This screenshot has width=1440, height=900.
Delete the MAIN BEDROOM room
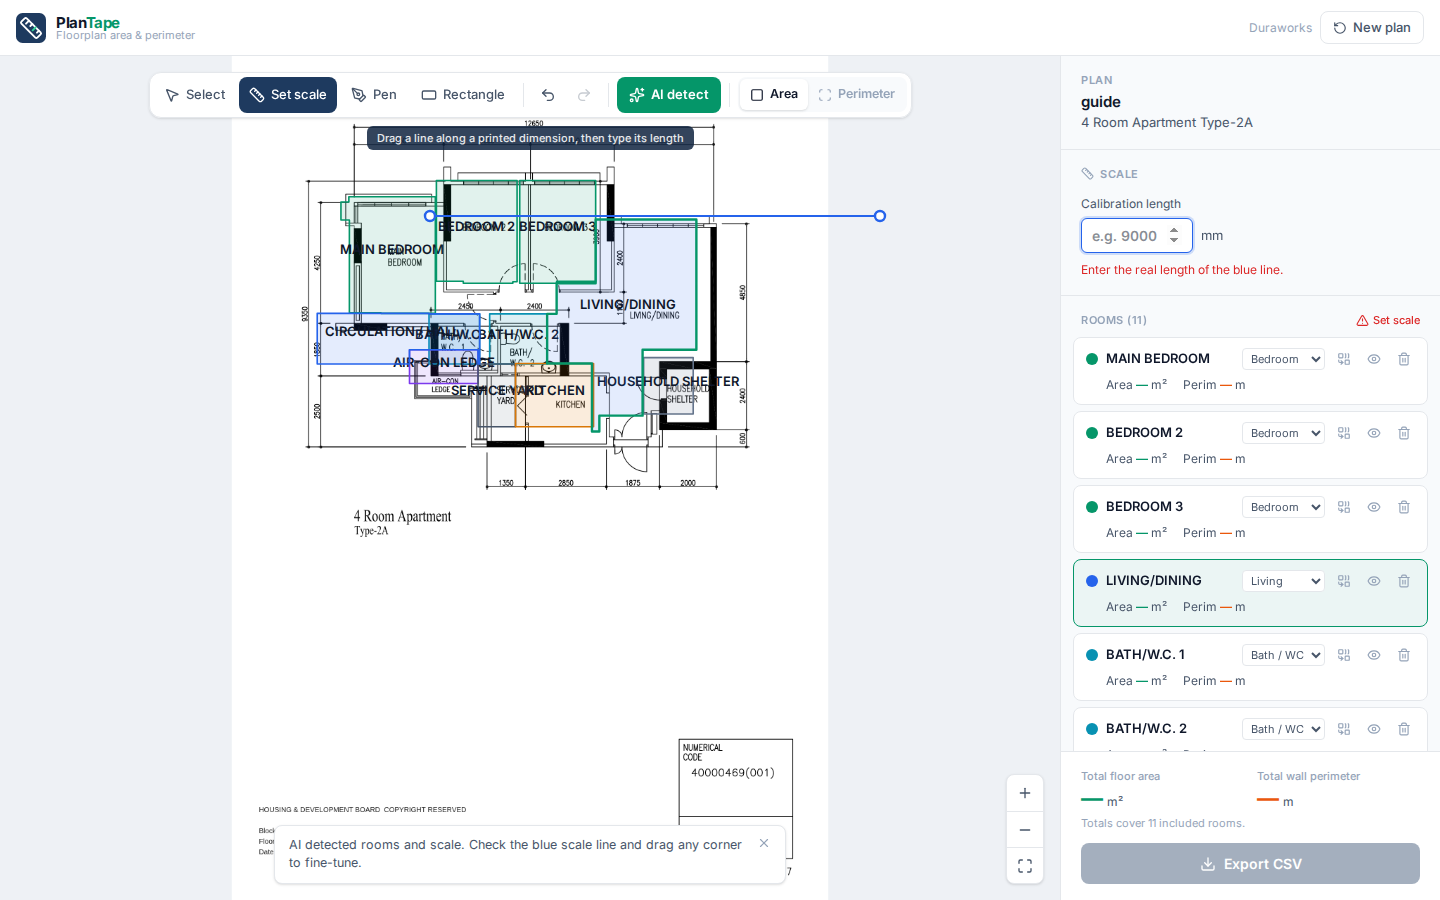click(x=1404, y=359)
